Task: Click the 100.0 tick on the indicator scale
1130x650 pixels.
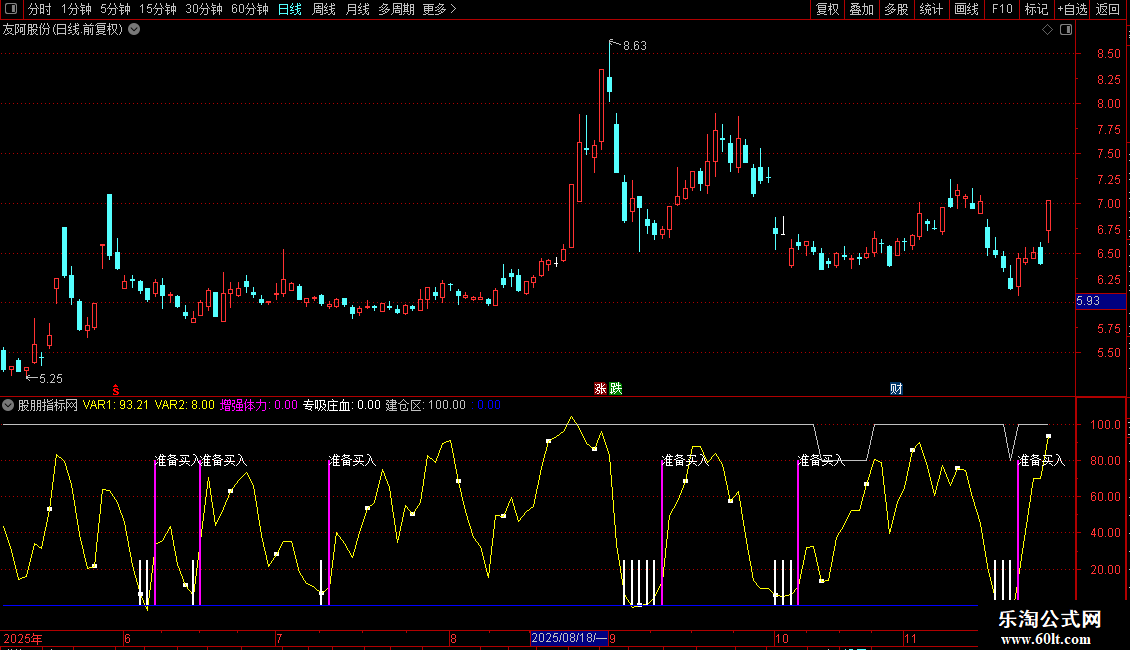Action: tap(1105, 424)
